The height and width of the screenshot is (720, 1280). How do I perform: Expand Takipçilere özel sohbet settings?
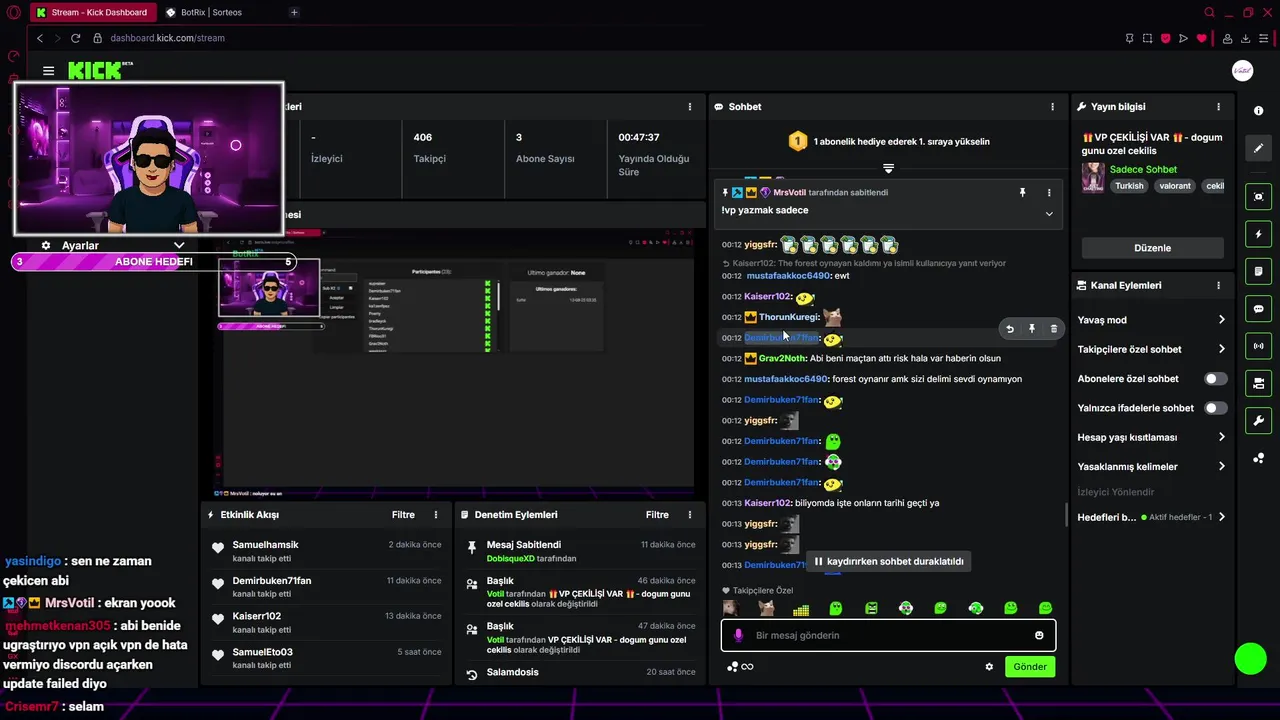1221,349
